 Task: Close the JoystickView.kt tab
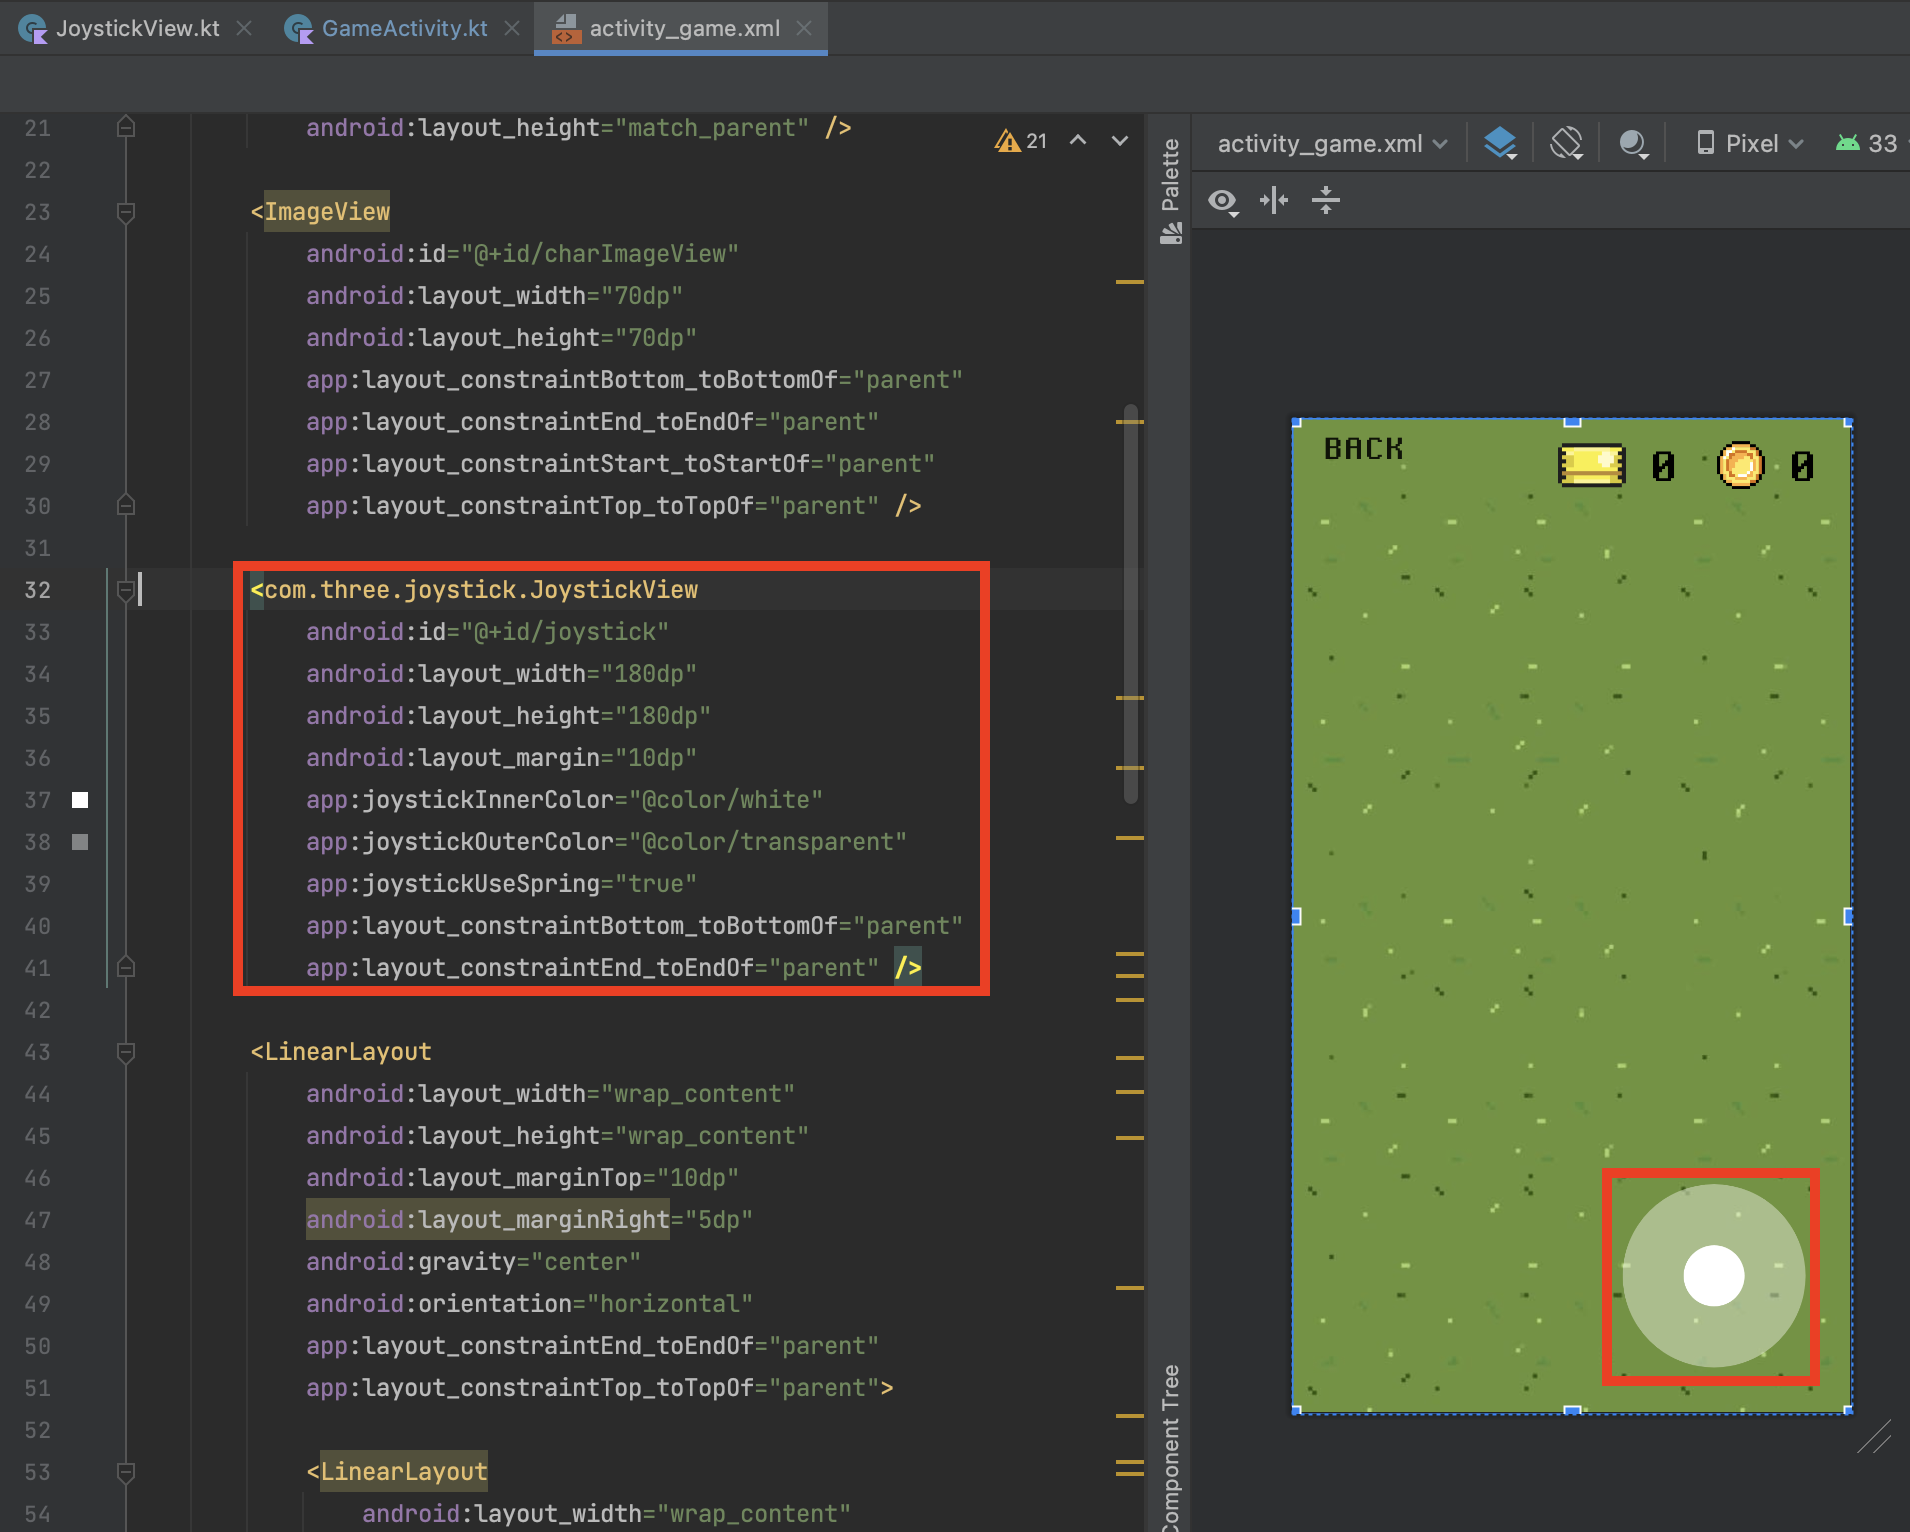tap(244, 28)
